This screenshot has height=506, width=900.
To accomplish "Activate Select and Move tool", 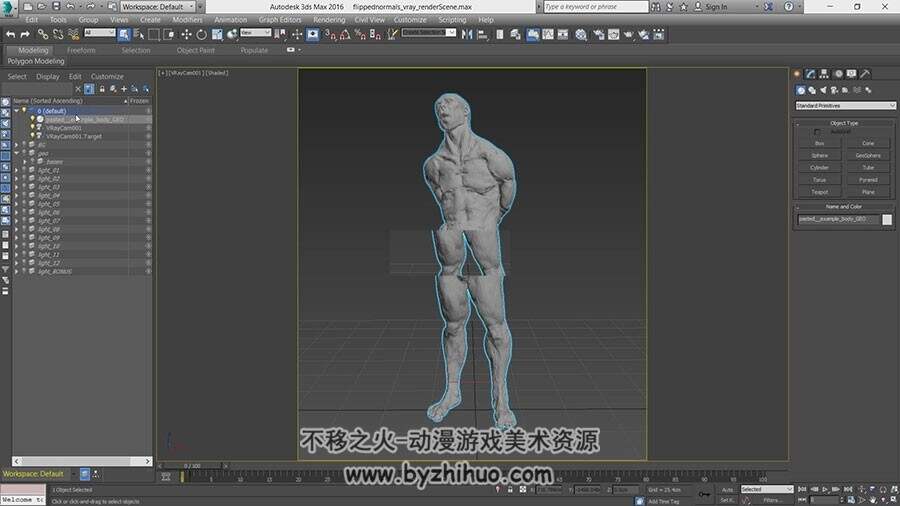I will [186, 34].
